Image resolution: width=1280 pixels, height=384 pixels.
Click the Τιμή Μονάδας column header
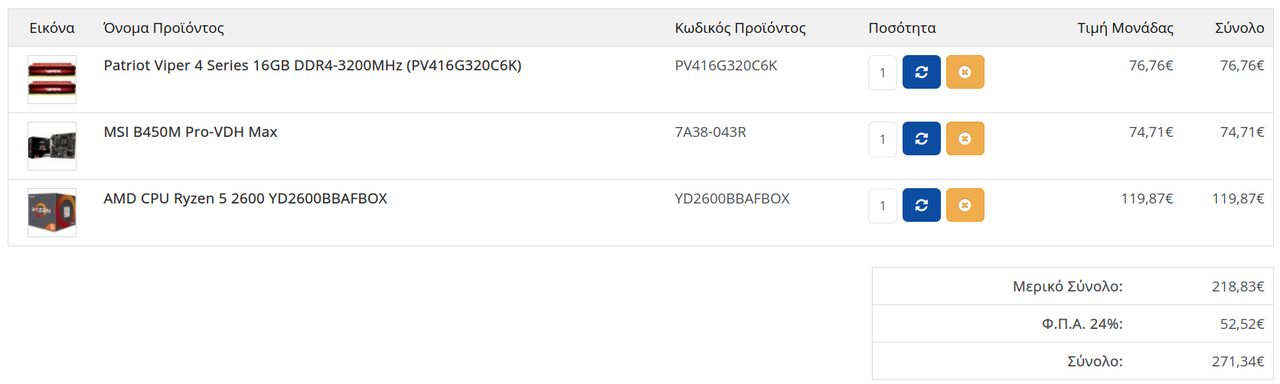click(1126, 28)
